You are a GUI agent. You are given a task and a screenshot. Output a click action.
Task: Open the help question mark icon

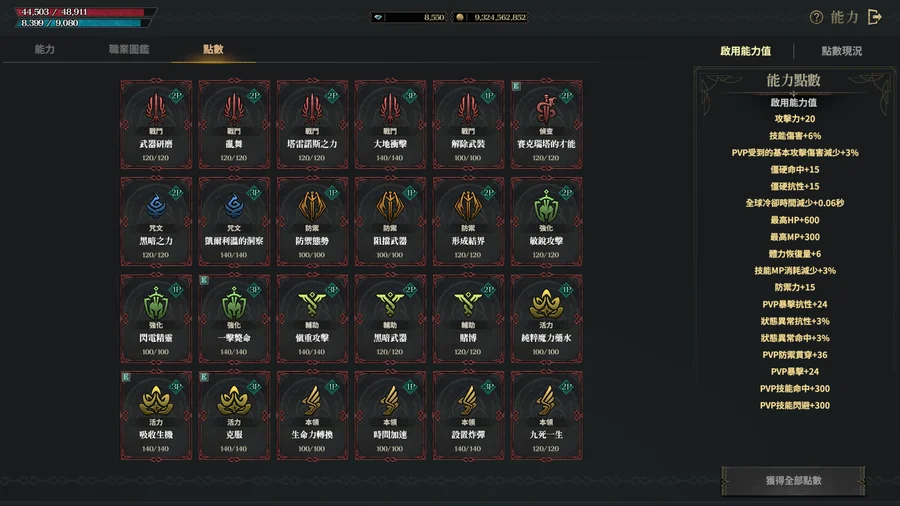click(816, 17)
